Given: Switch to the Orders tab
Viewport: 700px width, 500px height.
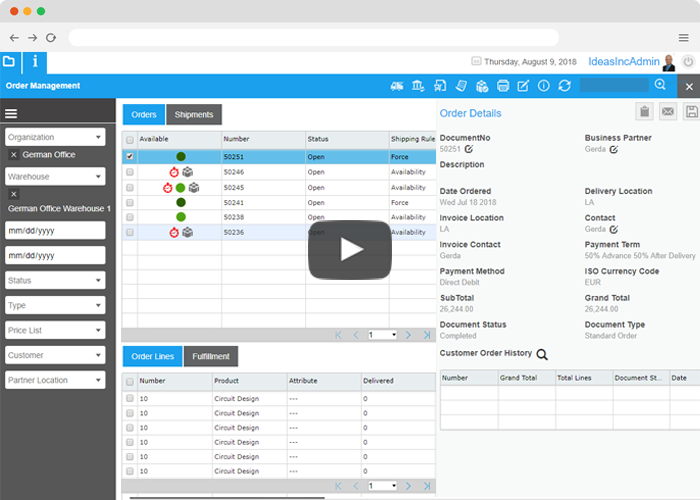Looking at the screenshot, I should pos(144,115).
